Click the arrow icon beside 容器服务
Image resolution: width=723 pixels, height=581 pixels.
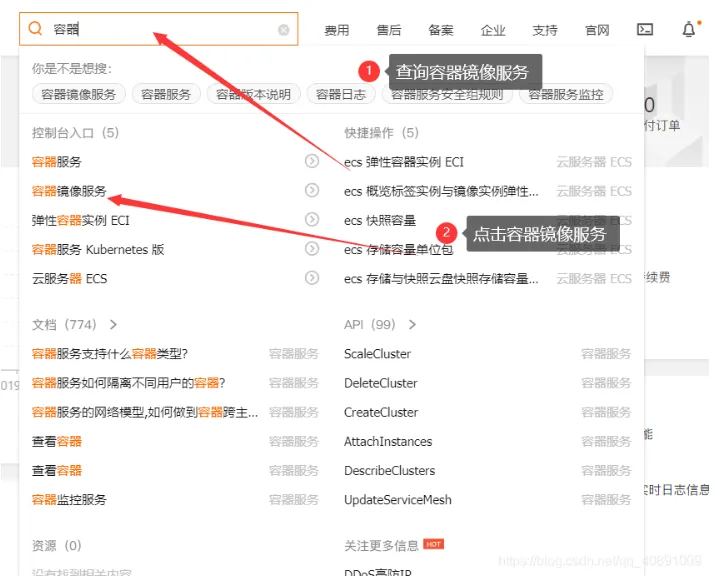click(x=312, y=161)
